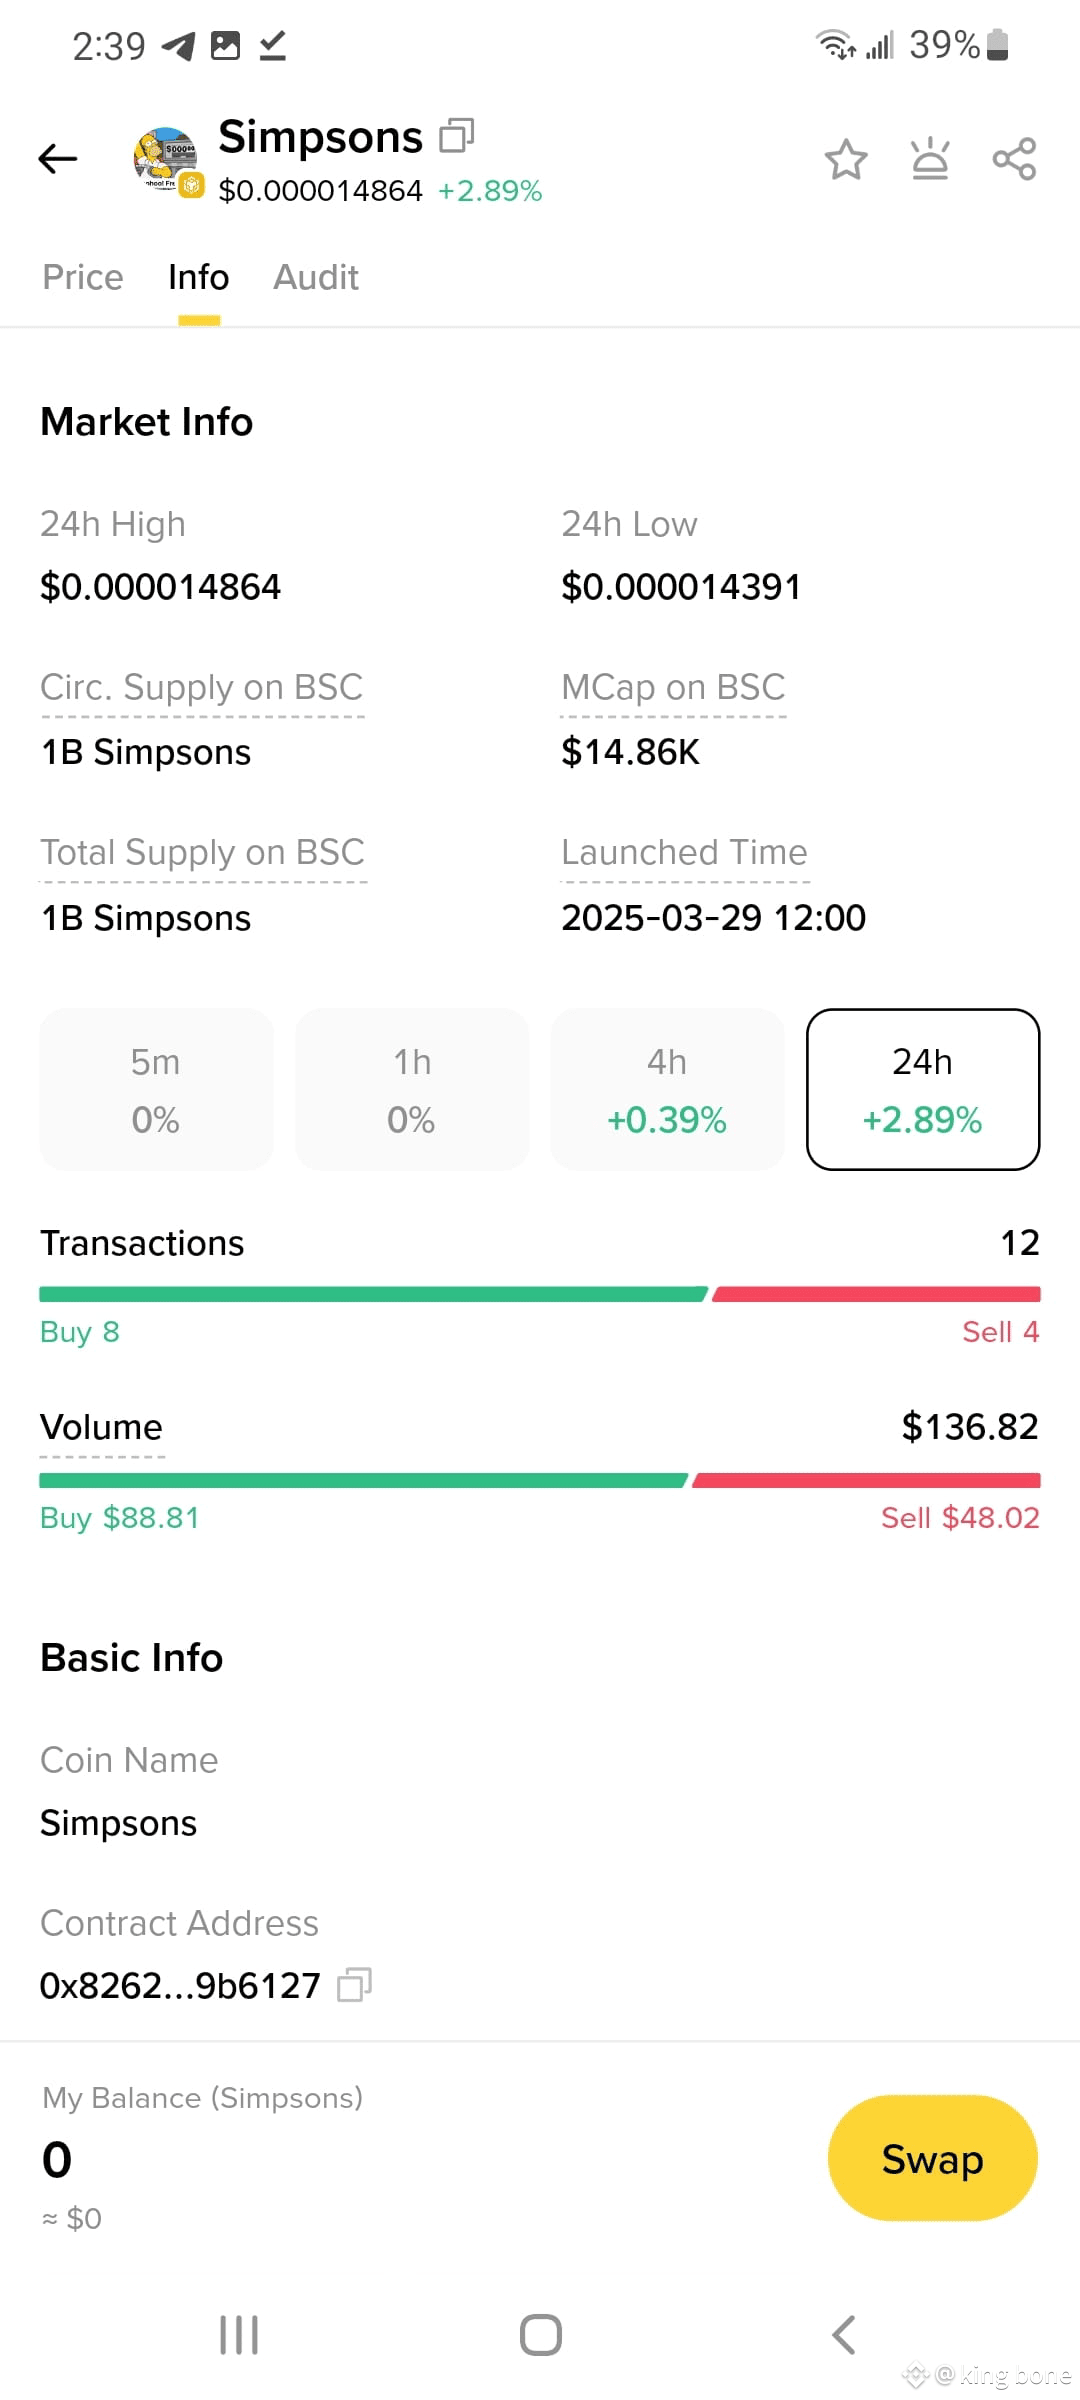Tap the Launched Time label for details
This screenshot has height=2400, width=1080.
tap(684, 853)
